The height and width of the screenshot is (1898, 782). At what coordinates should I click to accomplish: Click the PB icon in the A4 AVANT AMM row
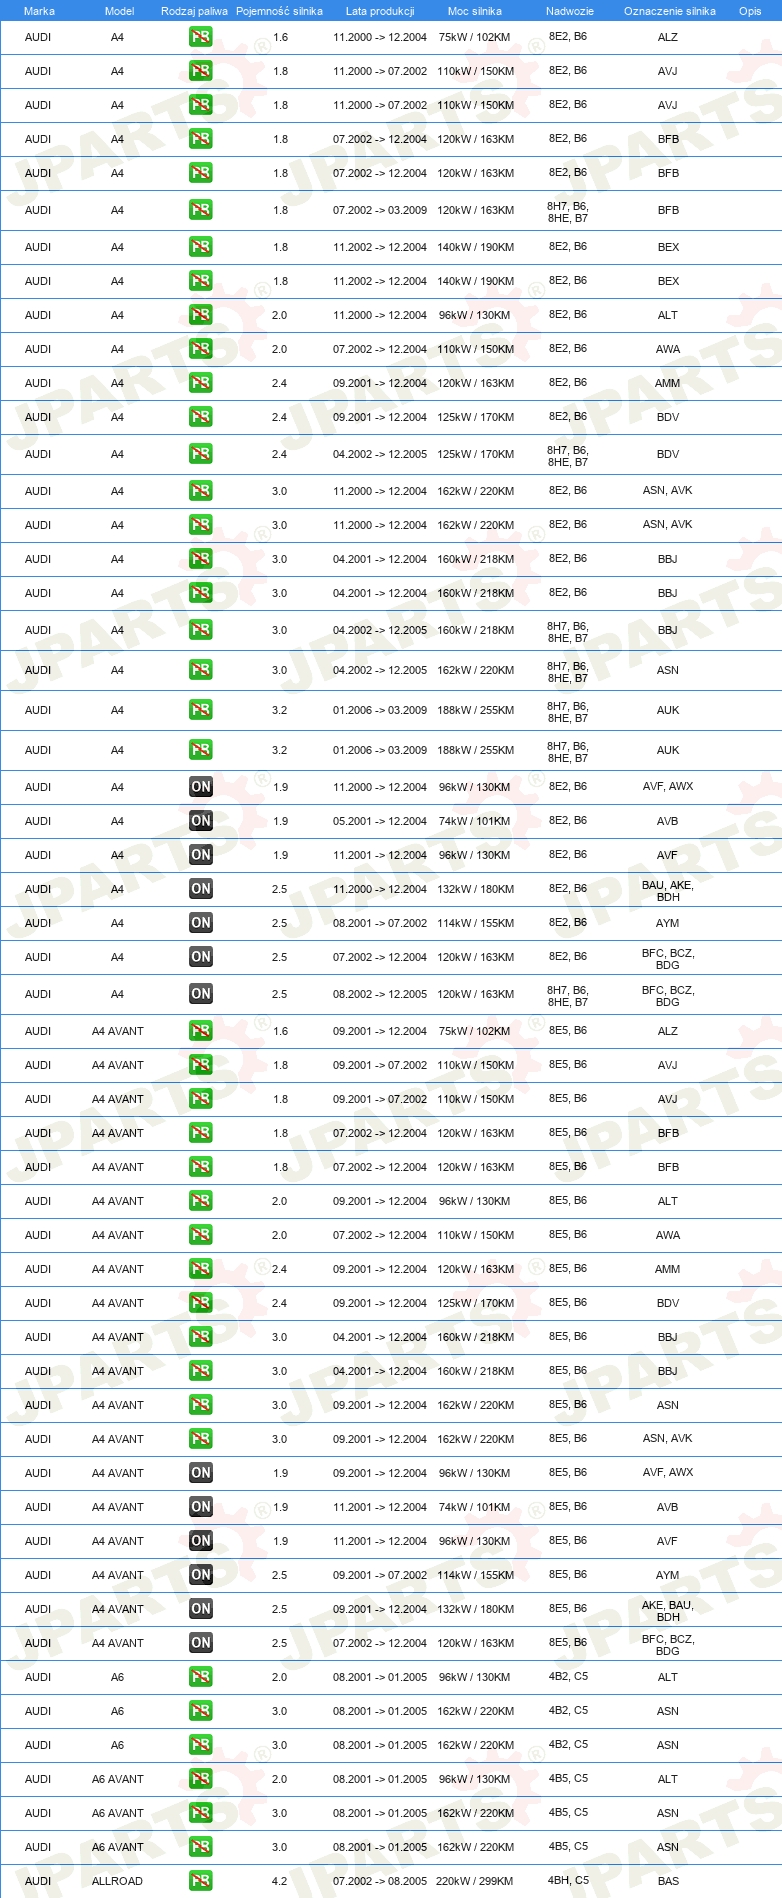(201, 1269)
